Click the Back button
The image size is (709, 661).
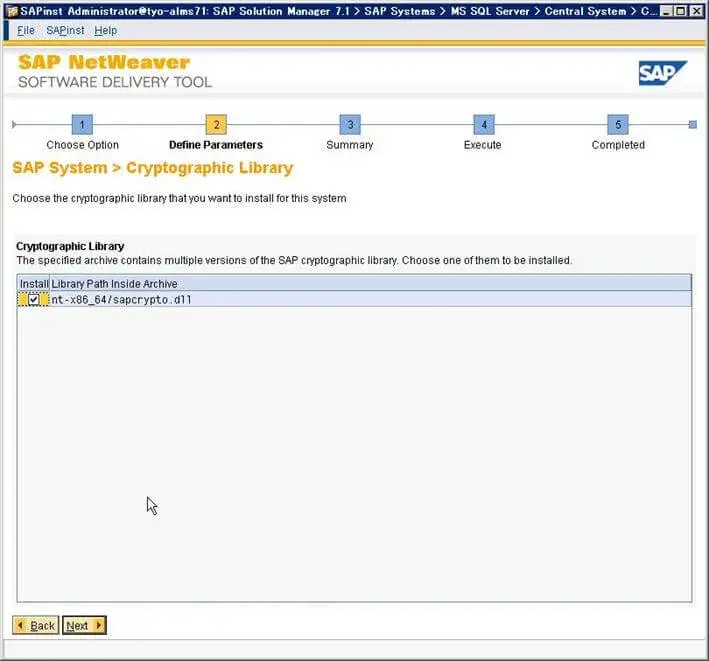36,625
